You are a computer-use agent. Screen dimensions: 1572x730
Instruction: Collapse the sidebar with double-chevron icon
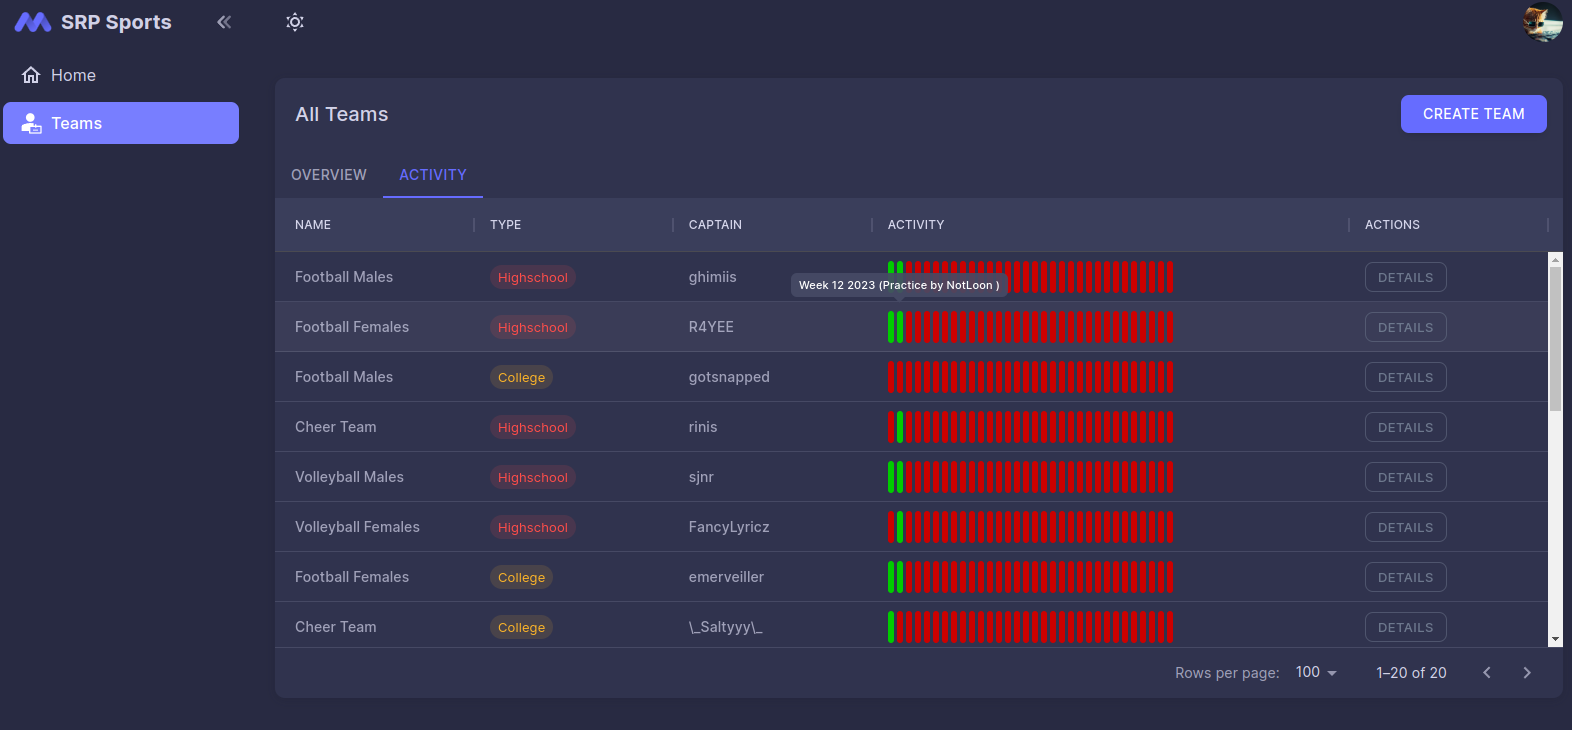point(224,22)
